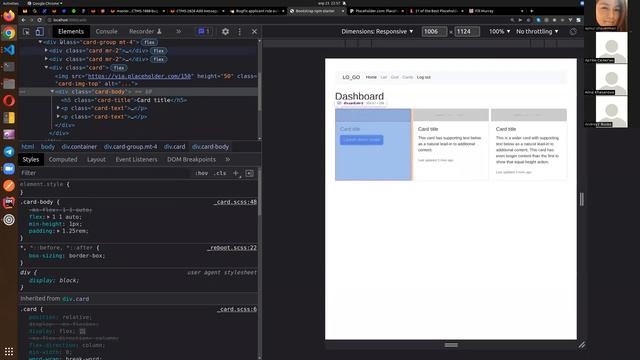Image resolution: width=640 pixels, height=360 pixels.
Task: Open Visual Studio Code from the dock
Action: pos(9,50)
